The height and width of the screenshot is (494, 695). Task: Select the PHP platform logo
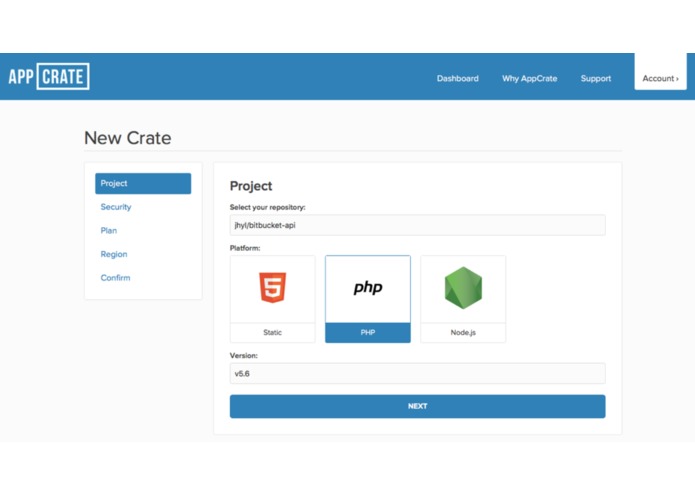coord(368,288)
